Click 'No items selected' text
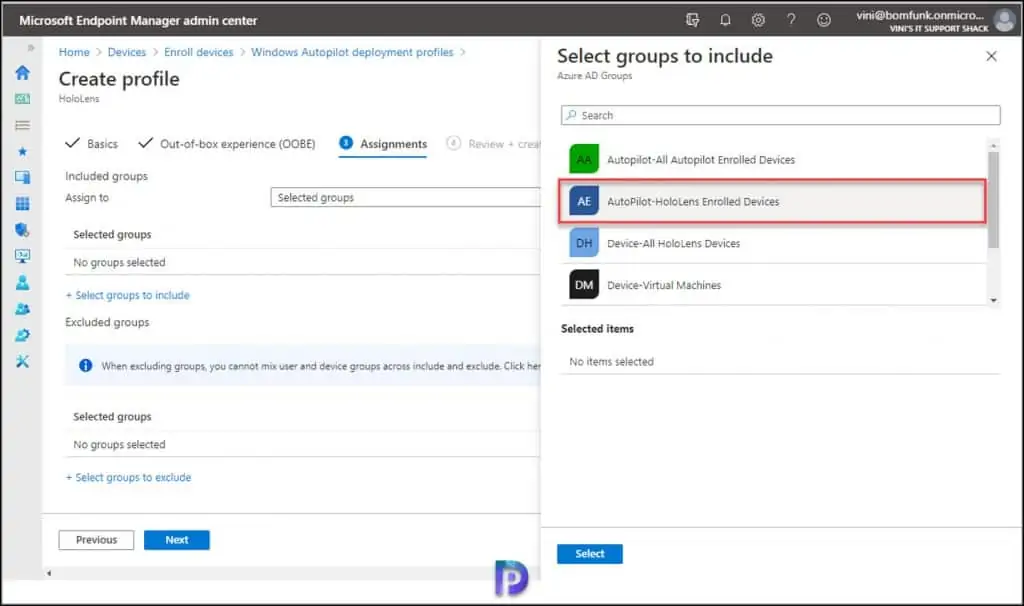Viewport: 1024px width, 606px height. pos(611,361)
